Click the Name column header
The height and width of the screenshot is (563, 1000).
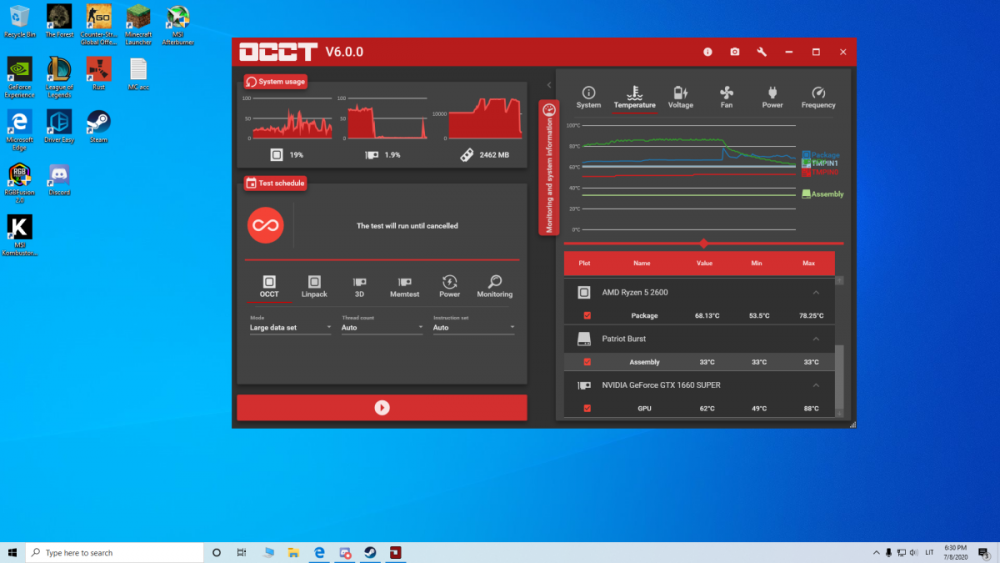pos(642,263)
